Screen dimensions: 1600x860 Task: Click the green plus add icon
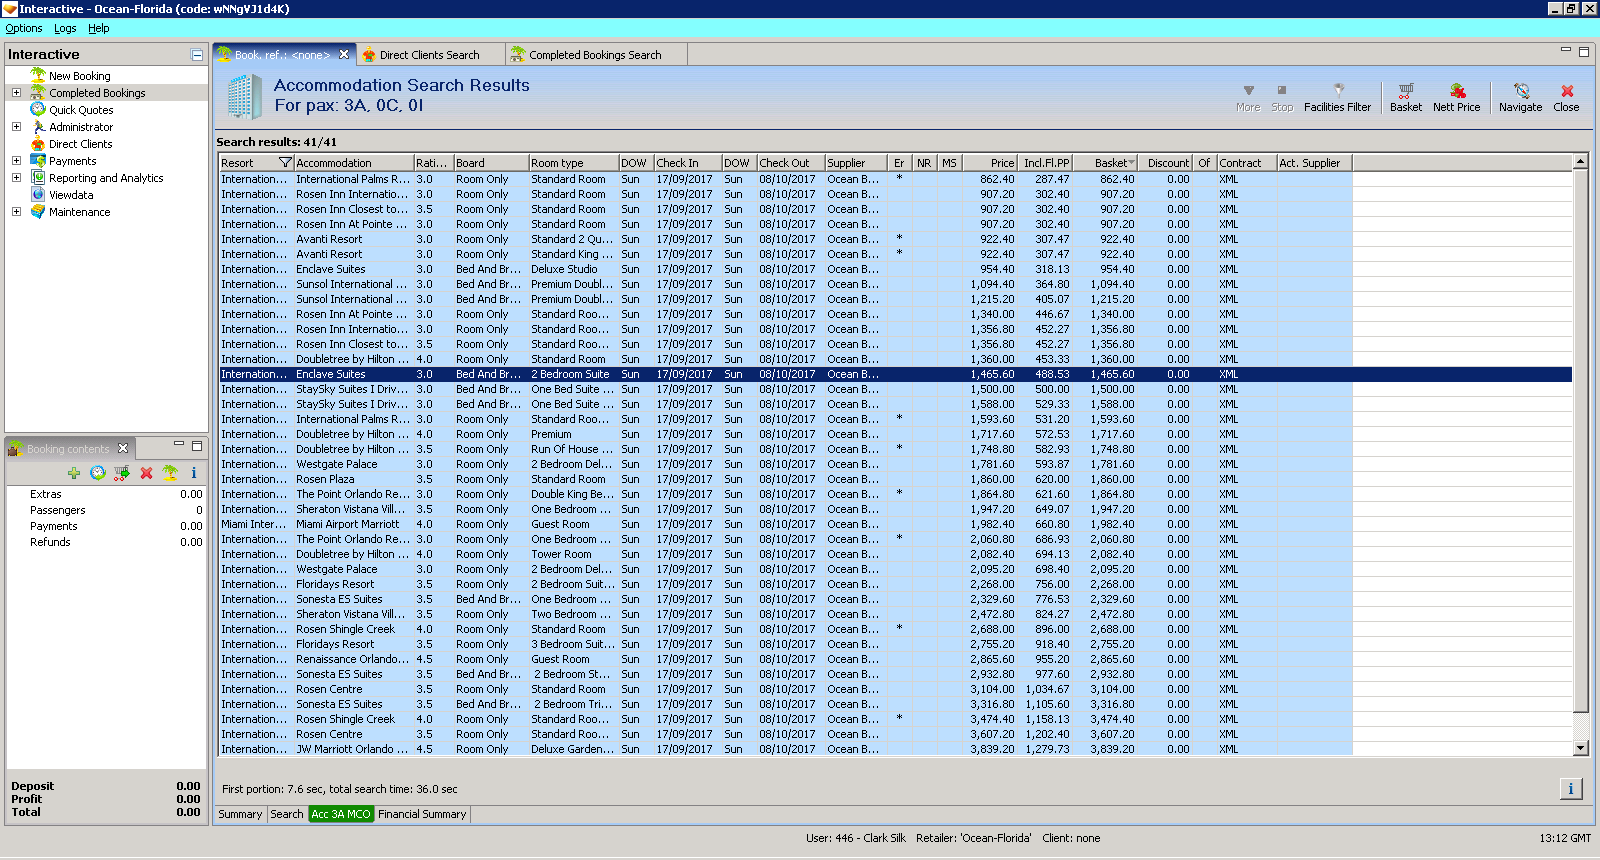click(x=74, y=473)
